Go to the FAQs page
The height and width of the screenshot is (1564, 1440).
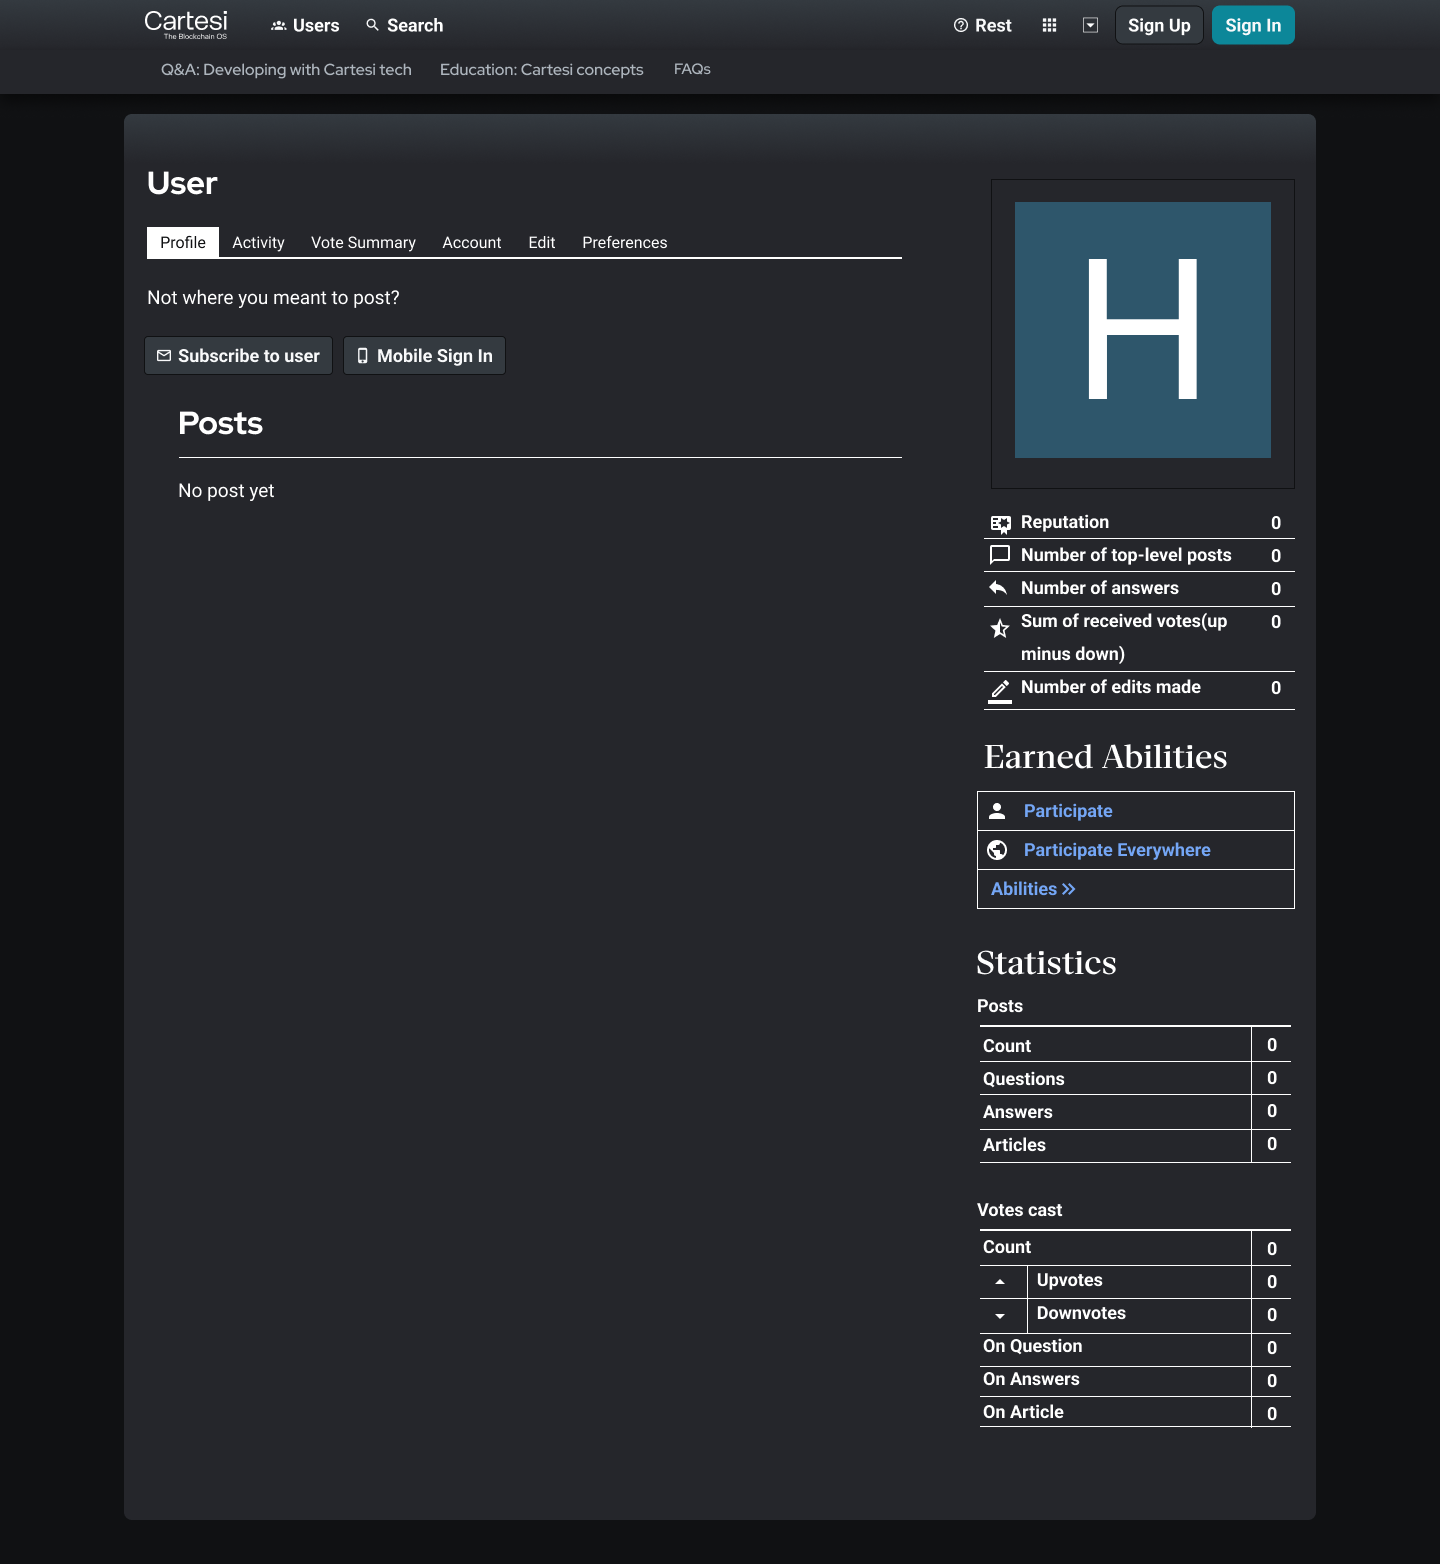click(x=692, y=70)
